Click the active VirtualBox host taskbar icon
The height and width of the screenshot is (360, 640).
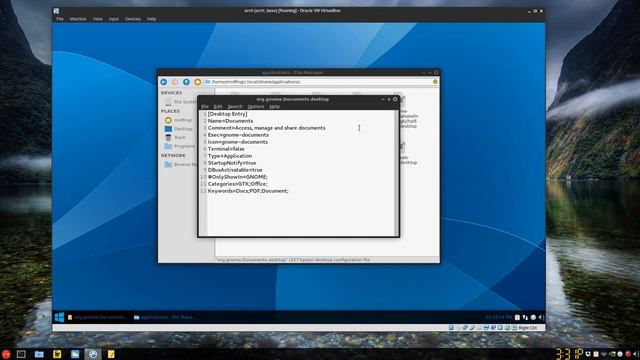[93, 354]
